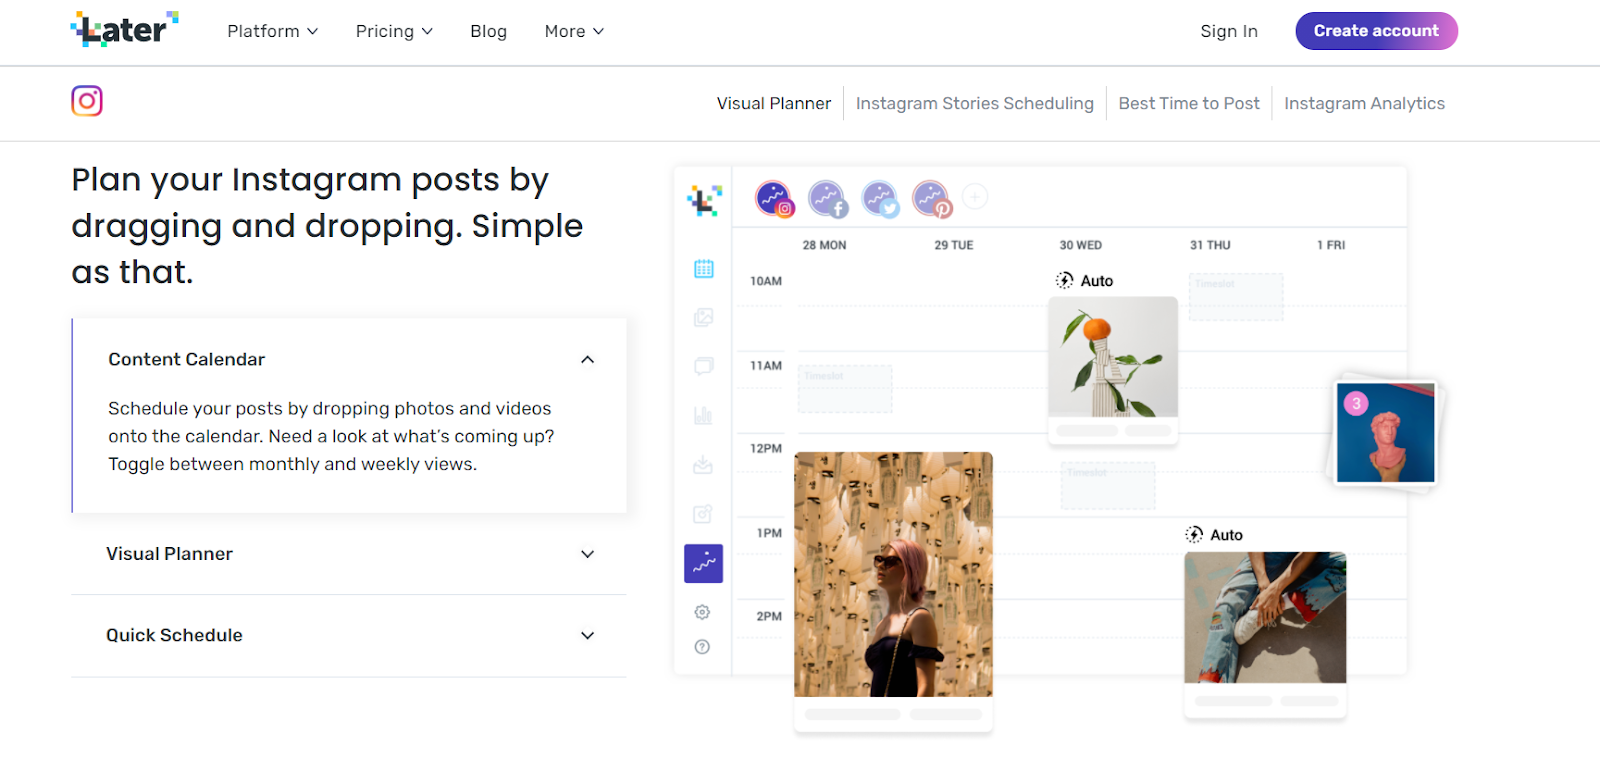Click the 28 MON column header

824,245
